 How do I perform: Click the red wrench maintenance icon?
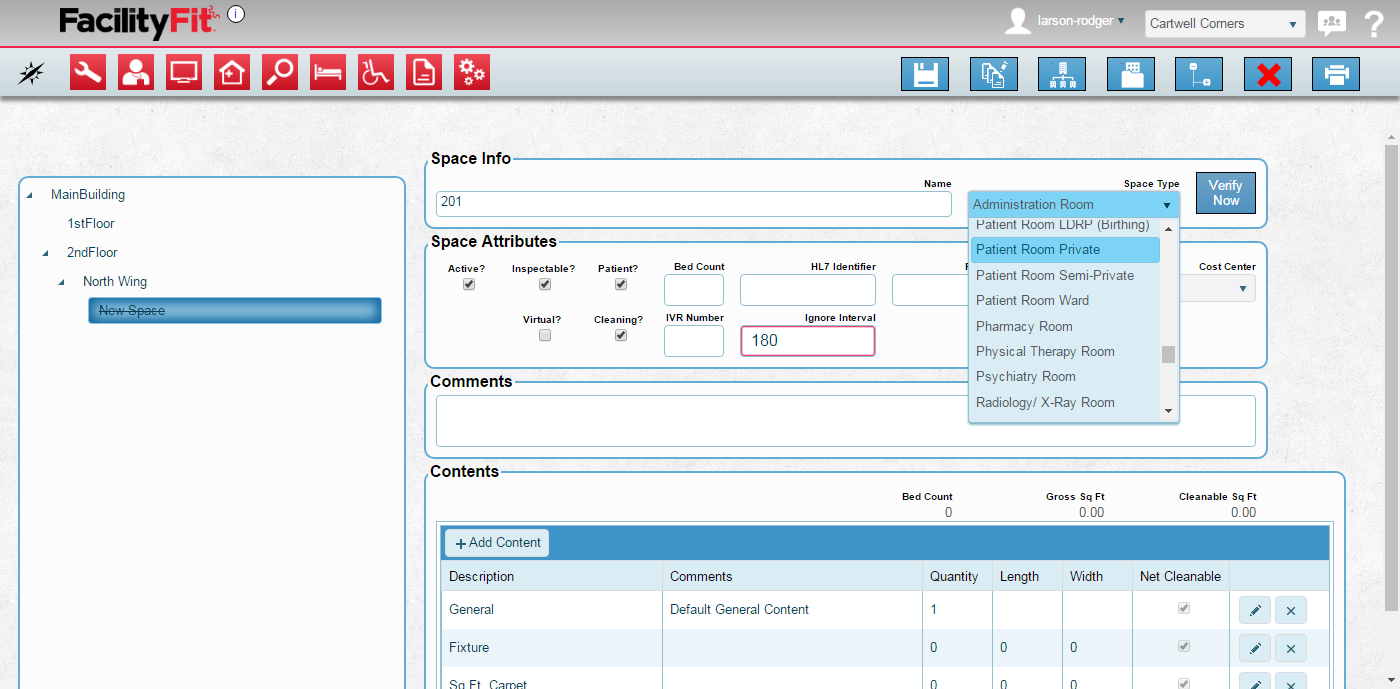point(88,73)
